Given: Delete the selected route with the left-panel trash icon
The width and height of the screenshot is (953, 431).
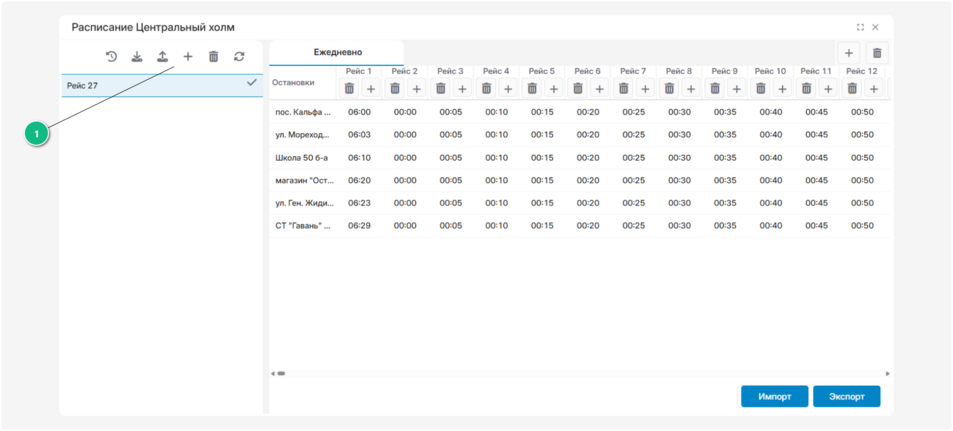Looking at the screenshot, I should (213, 57).
